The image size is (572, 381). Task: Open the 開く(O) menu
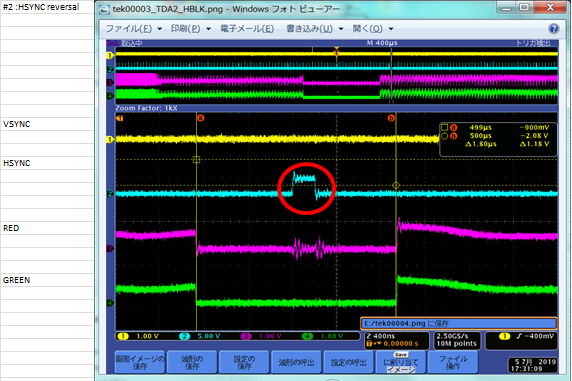[368, 28]
